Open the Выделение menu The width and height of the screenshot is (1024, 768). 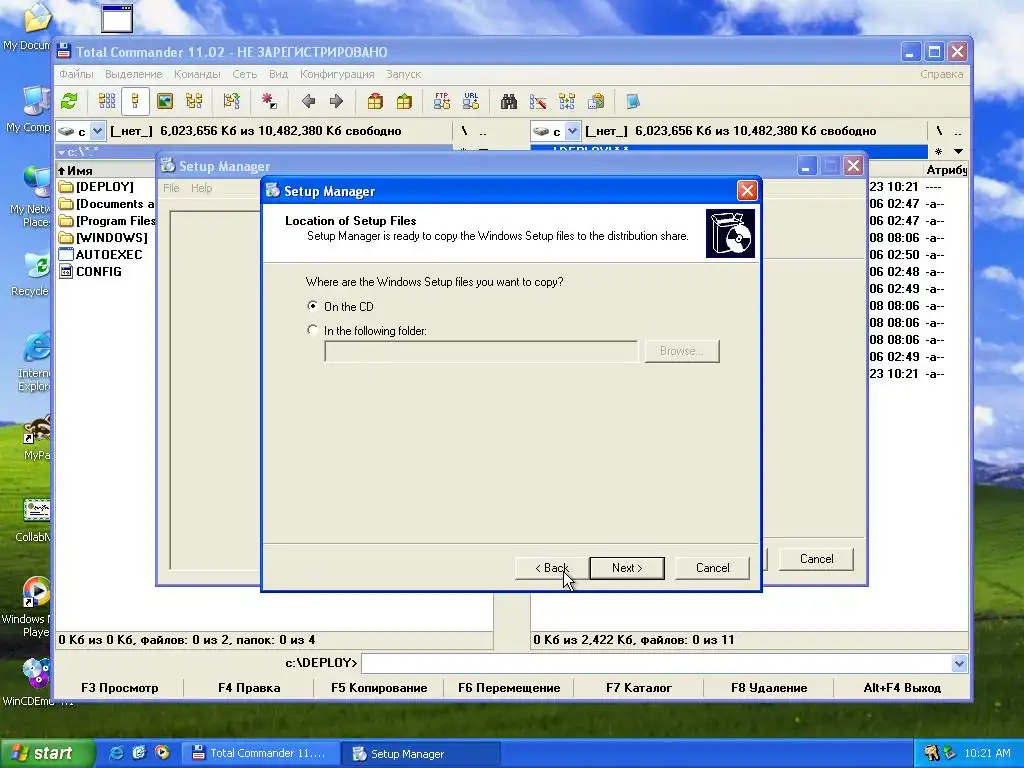[x=133, y=74]
